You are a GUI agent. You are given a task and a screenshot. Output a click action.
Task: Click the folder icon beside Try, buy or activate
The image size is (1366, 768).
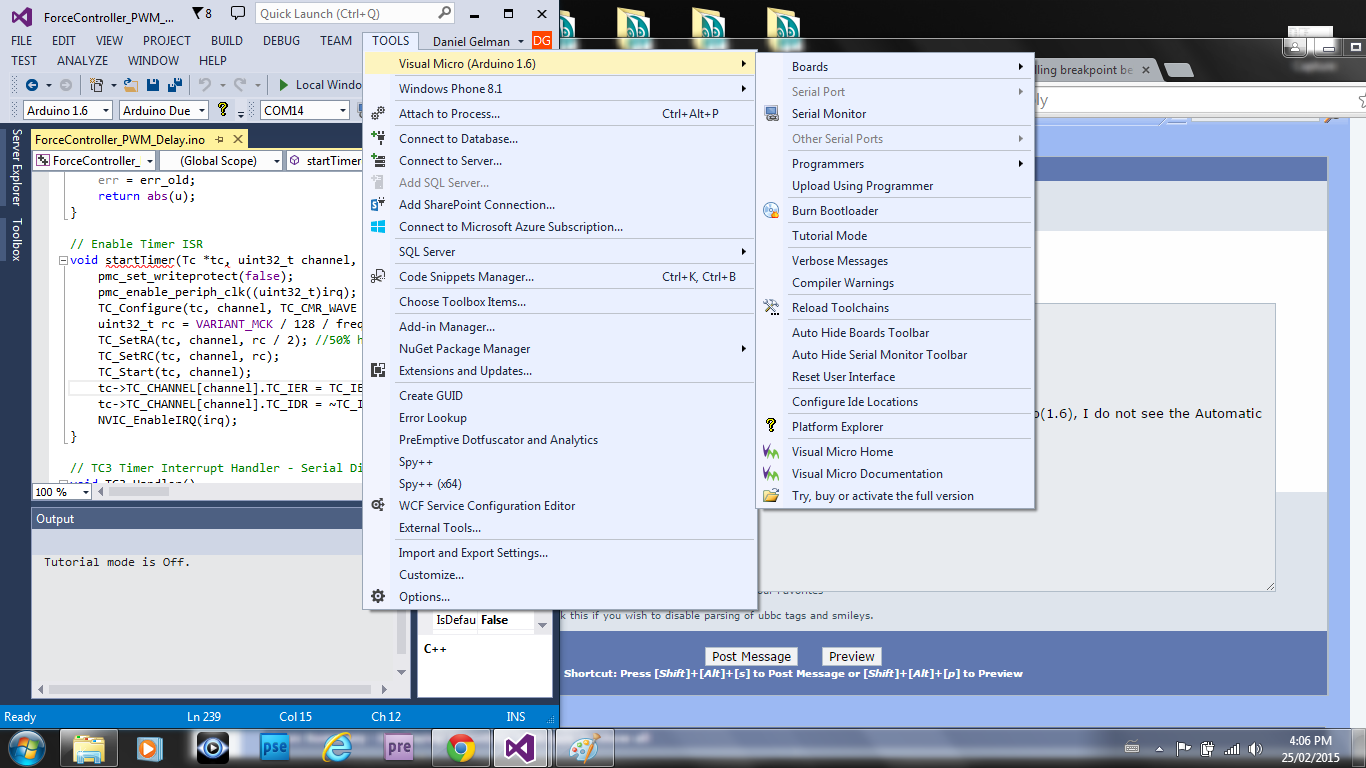771,496
